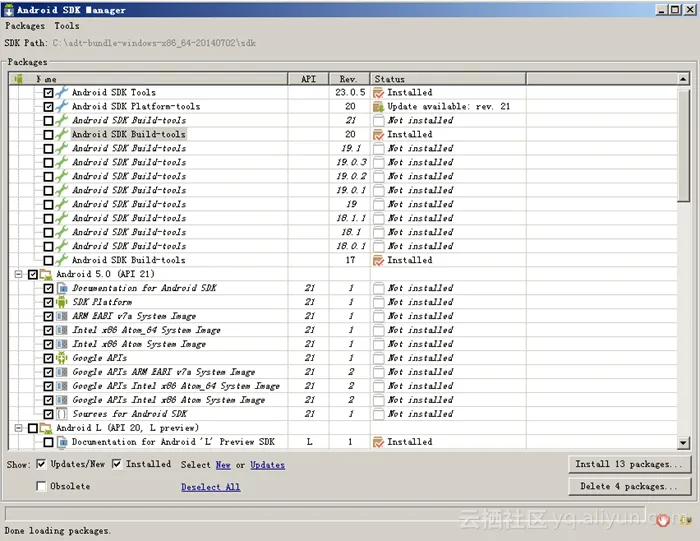Click the vertical scrollbar thumb of package list
700x541 pixels.
683,146
